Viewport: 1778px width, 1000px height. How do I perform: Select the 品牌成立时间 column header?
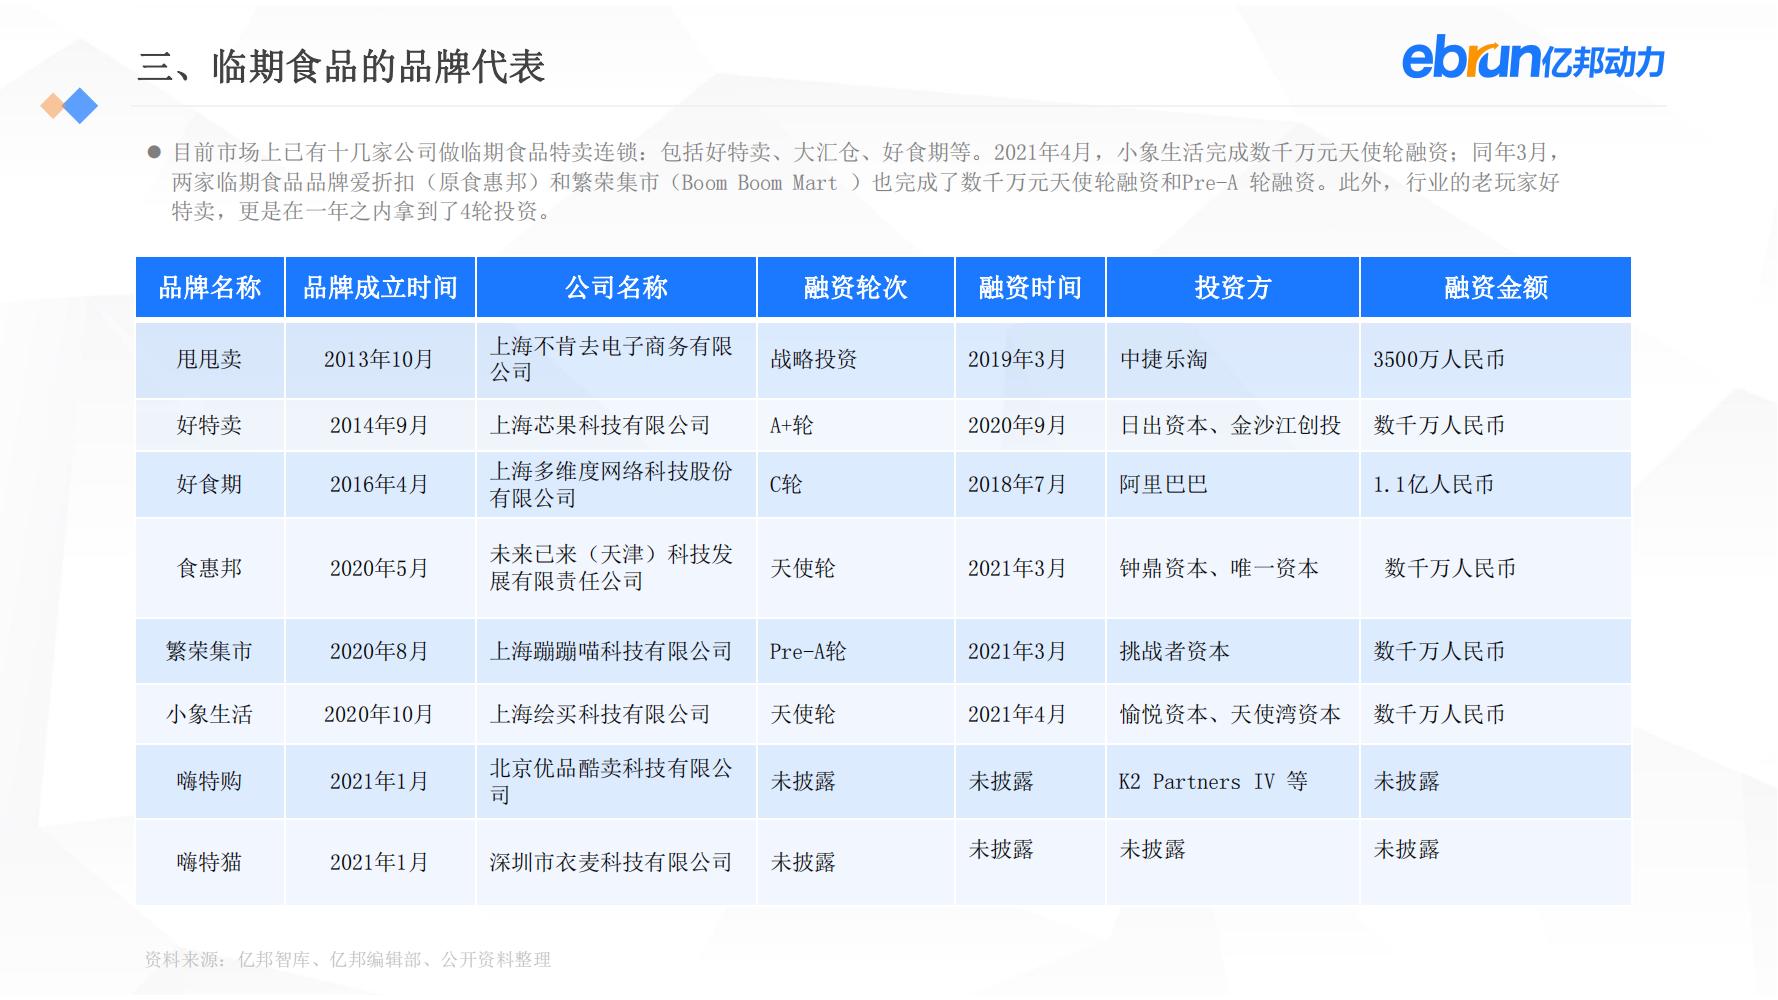380,287
